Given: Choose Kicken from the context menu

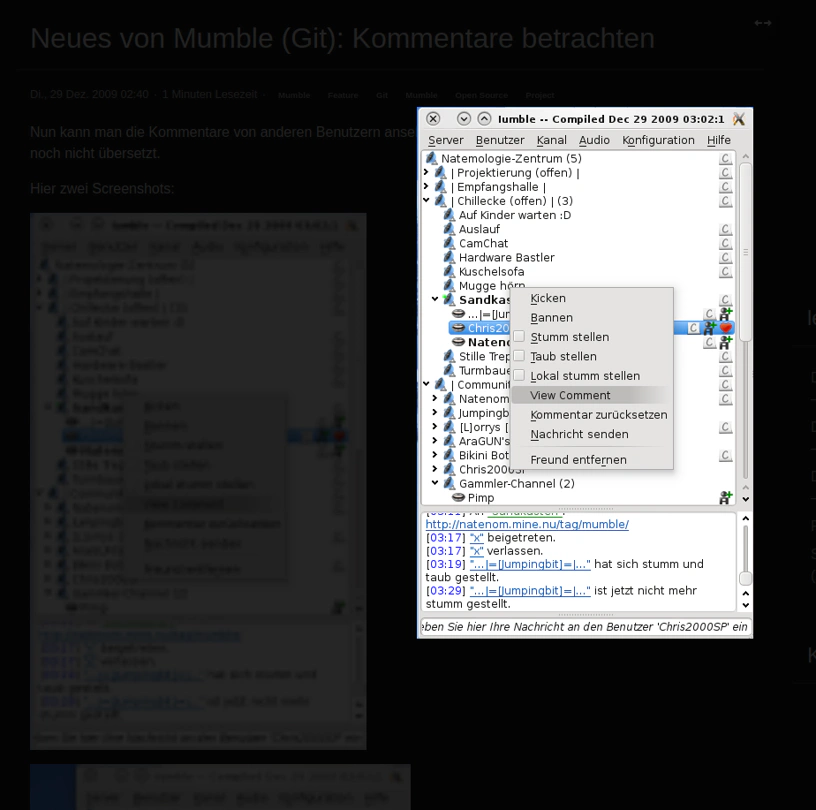Looking at the screenshot, I should (x=592, y=298).
